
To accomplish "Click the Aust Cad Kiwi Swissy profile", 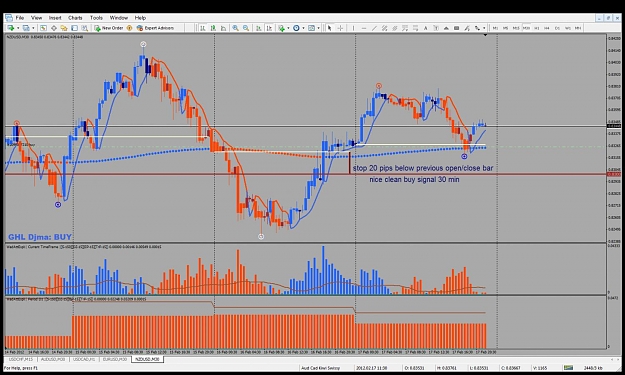I will 320,368.
